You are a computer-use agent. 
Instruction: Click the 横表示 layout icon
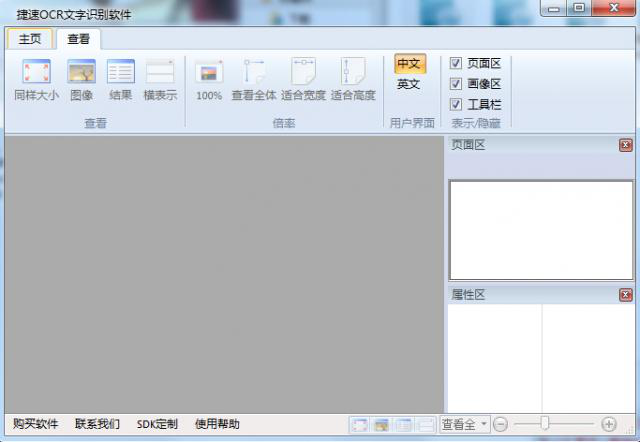point(160,80)
